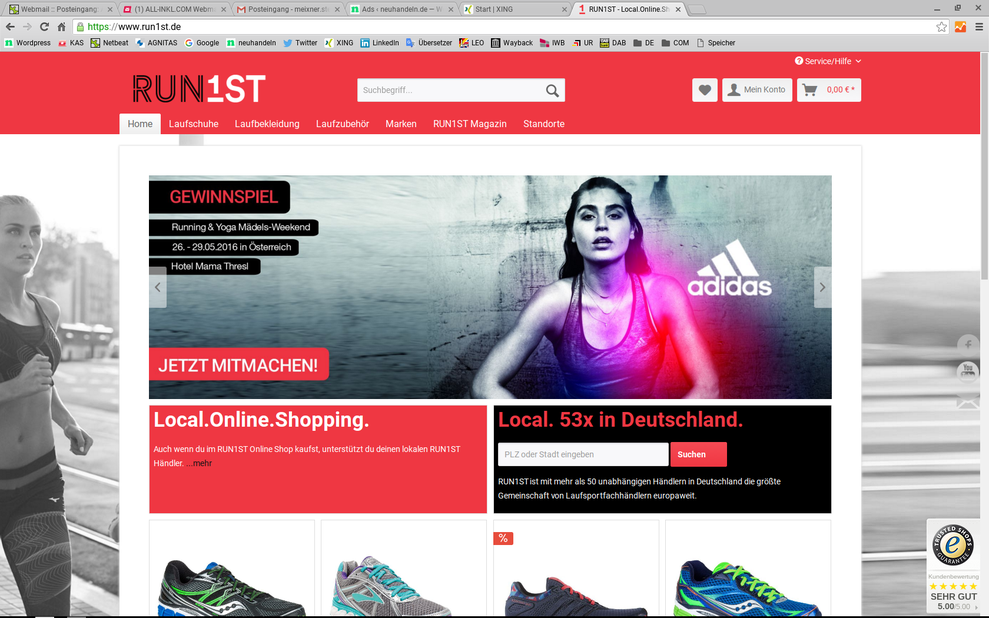
Task: Open Speicher bookmark
Action: [716, 43]
